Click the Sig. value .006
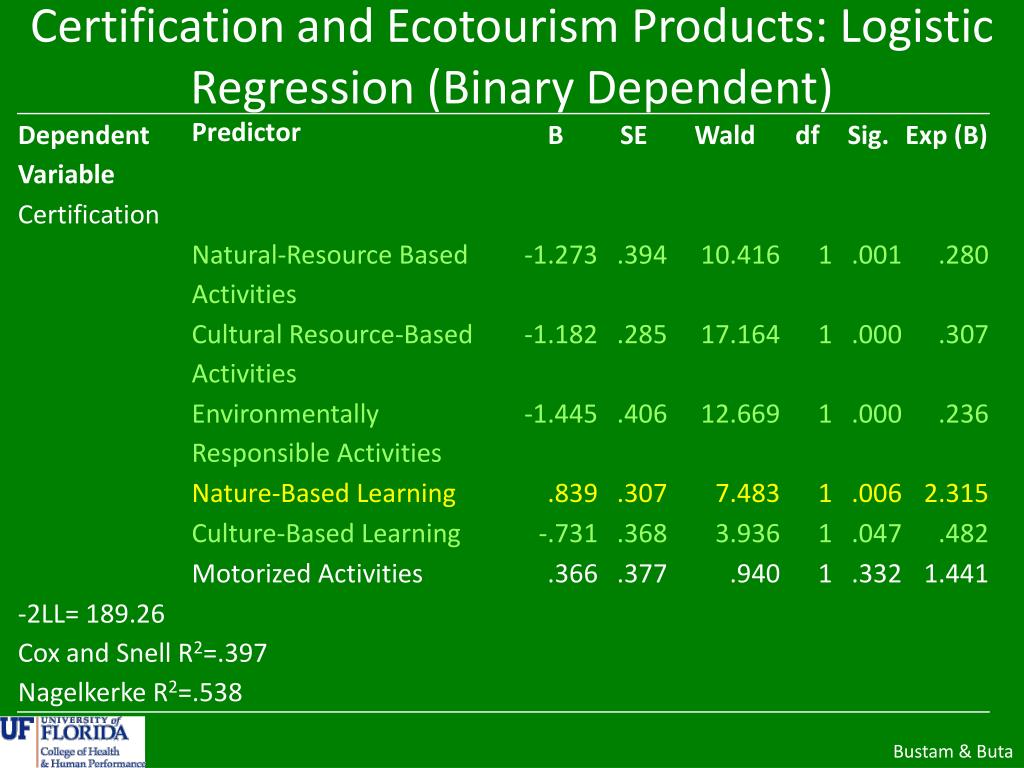This screenshot has width=1024, height=768. pos(876,494)
